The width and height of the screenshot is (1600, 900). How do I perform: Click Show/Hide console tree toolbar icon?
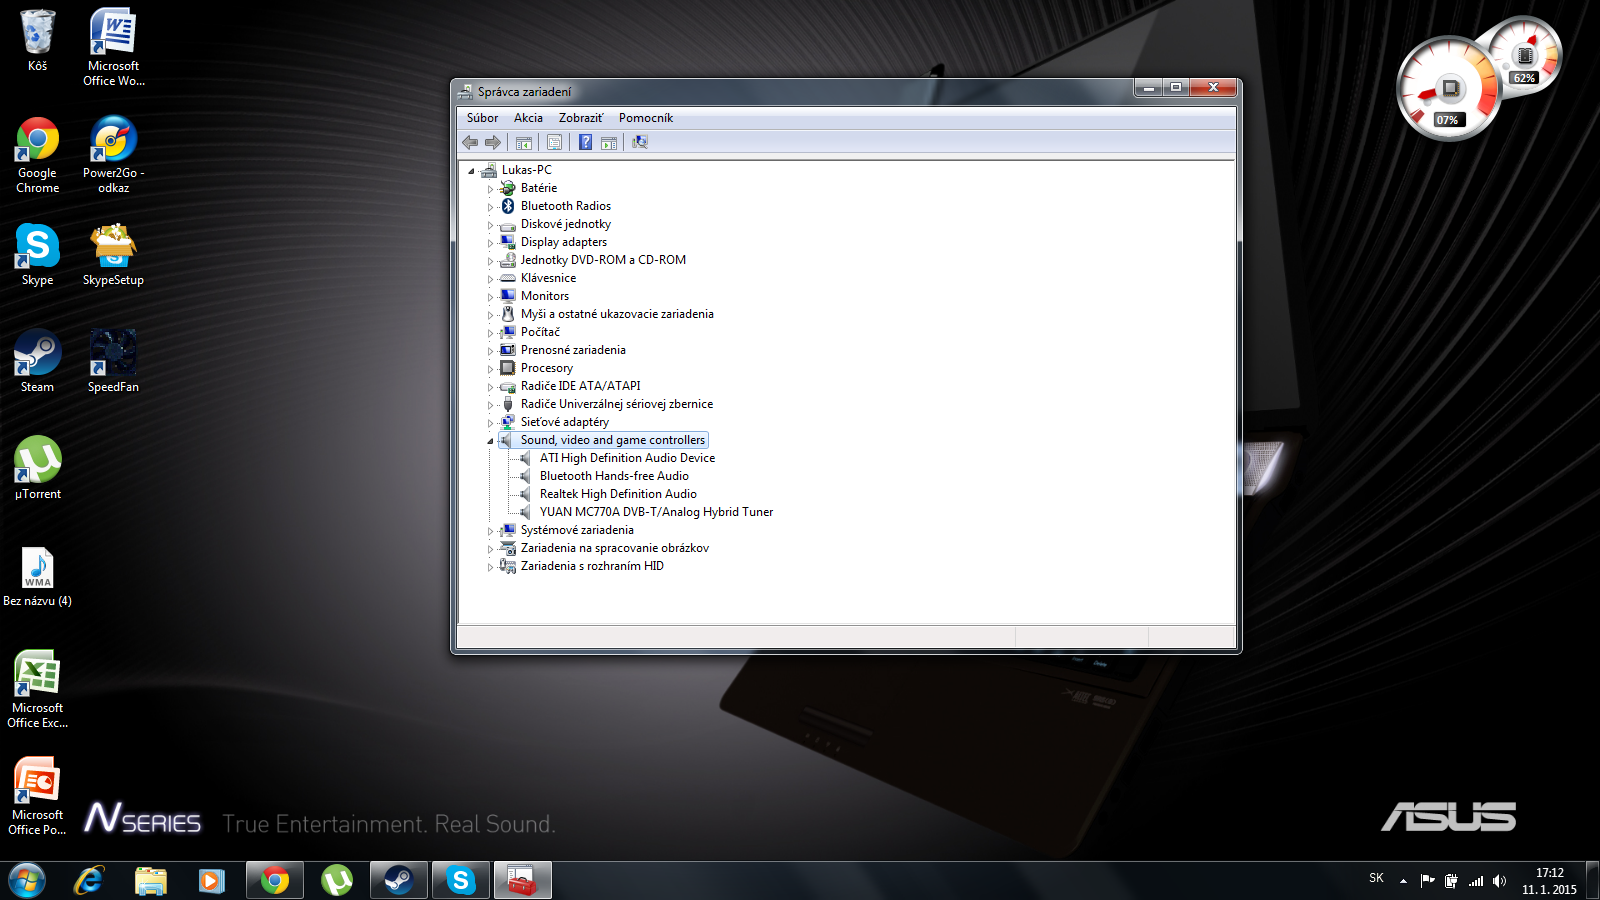[524, 142]
